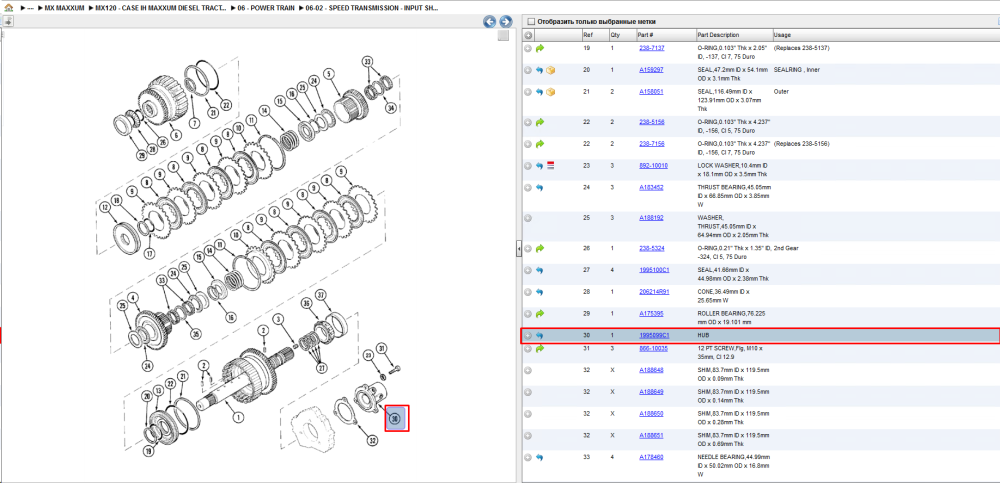1000x483 pixels.
Task: Click the package box icon for A159297
Action: pos(550,70)
